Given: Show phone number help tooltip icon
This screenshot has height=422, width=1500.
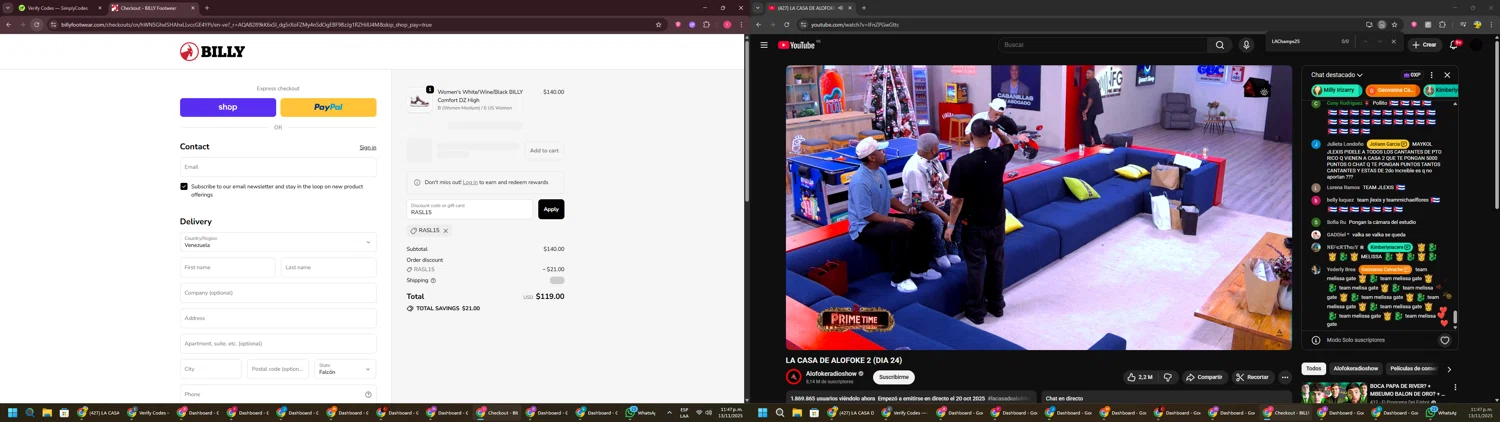Looking at the screenshot, I should click(x=368, y=394).
